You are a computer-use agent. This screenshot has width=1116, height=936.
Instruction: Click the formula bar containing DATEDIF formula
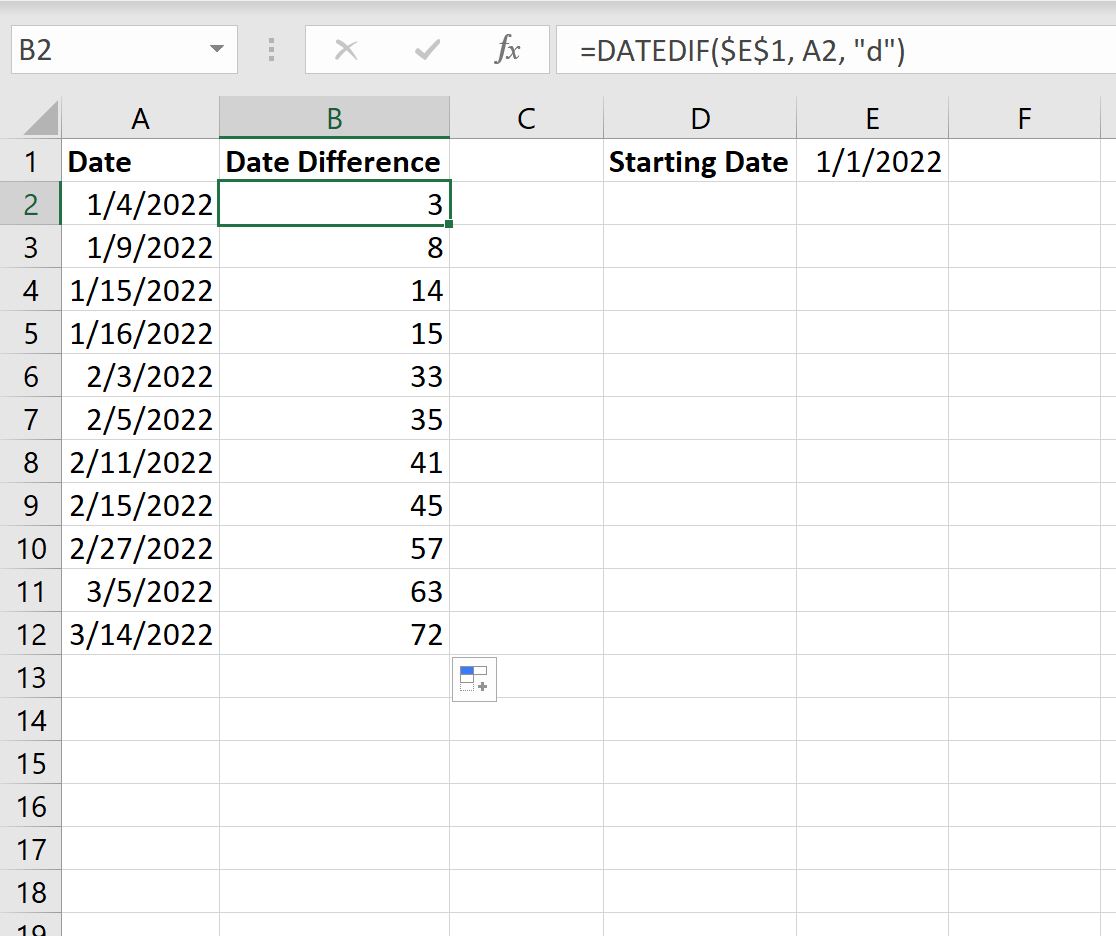pos(836,50)
